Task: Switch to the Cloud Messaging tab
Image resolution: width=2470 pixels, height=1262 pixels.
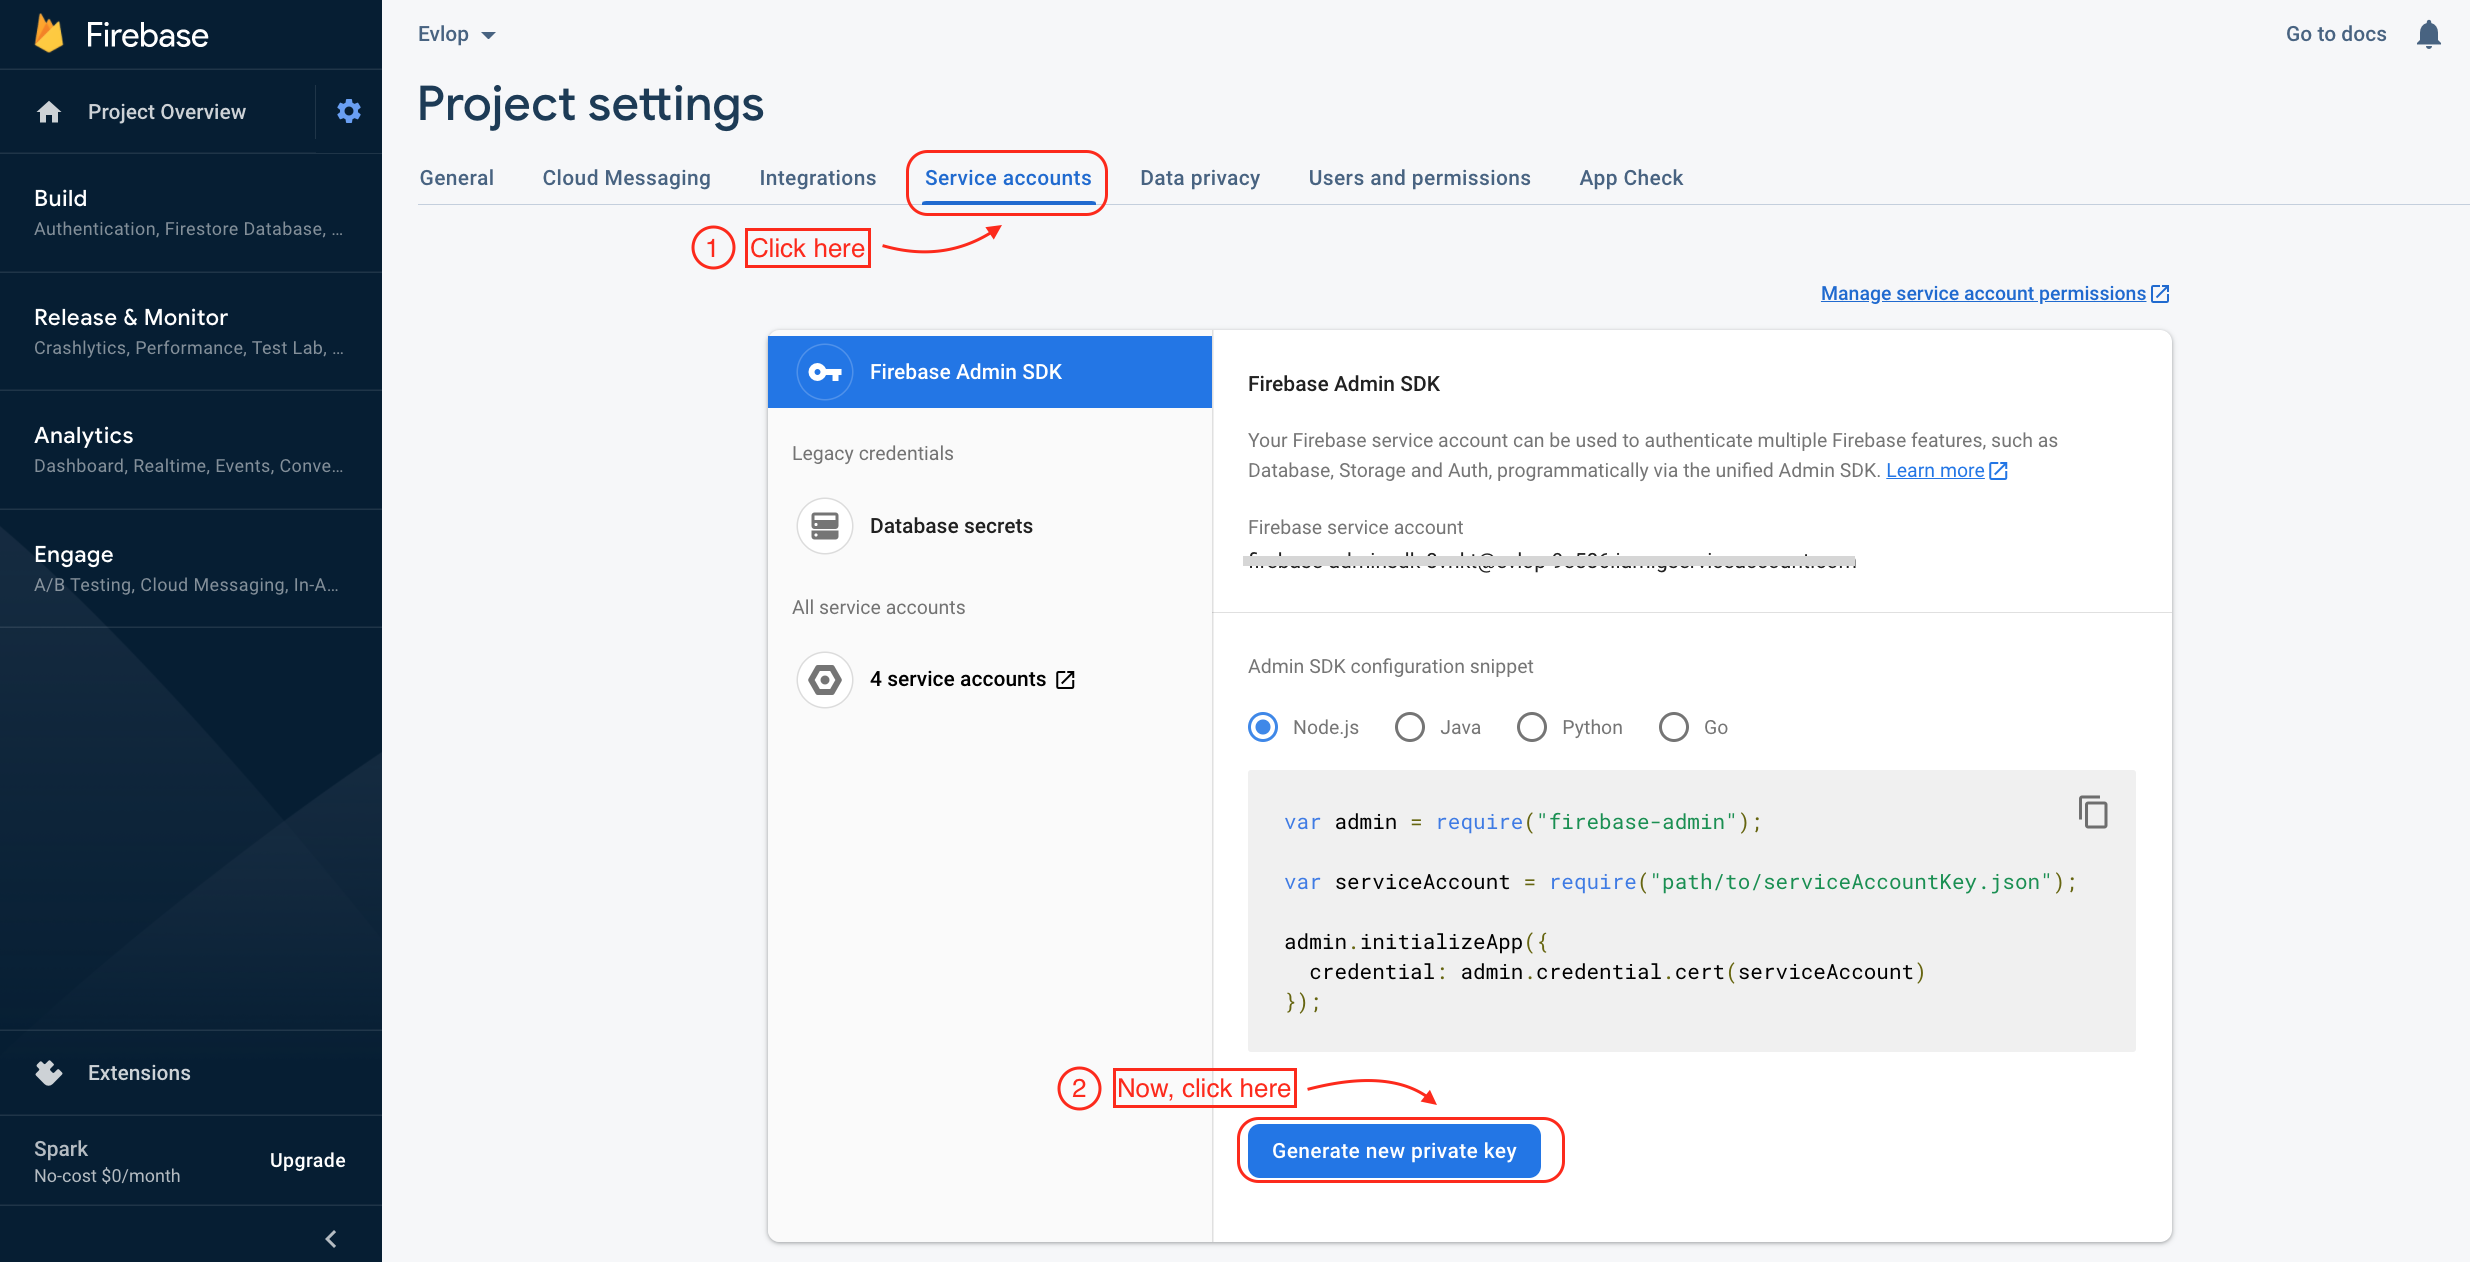Action: tap(627, 178)
